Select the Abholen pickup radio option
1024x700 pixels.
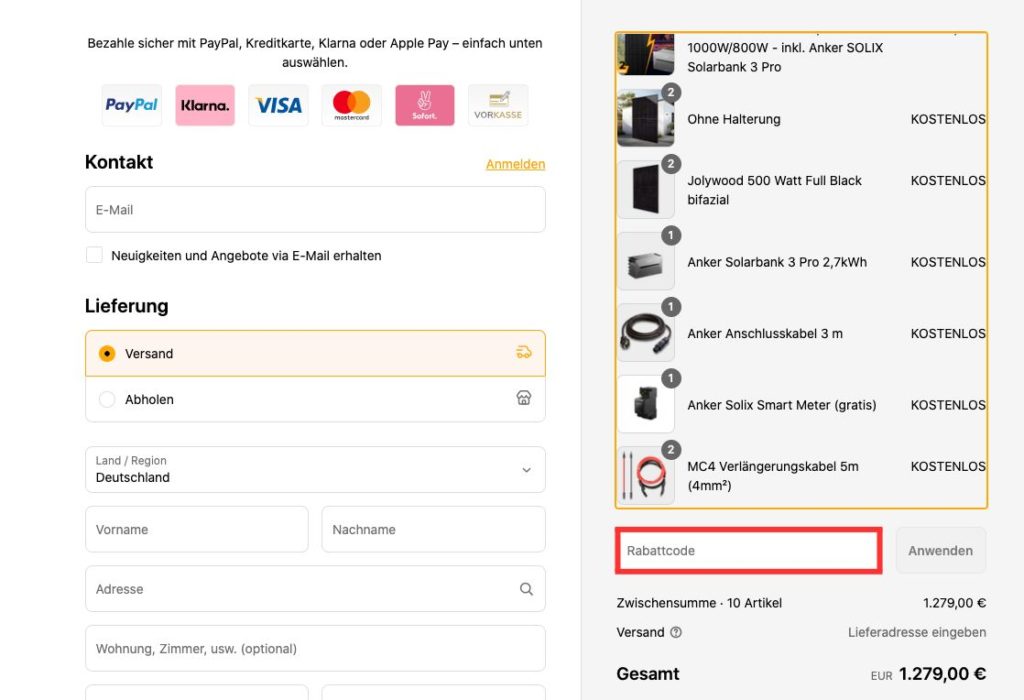click(107, 399)
